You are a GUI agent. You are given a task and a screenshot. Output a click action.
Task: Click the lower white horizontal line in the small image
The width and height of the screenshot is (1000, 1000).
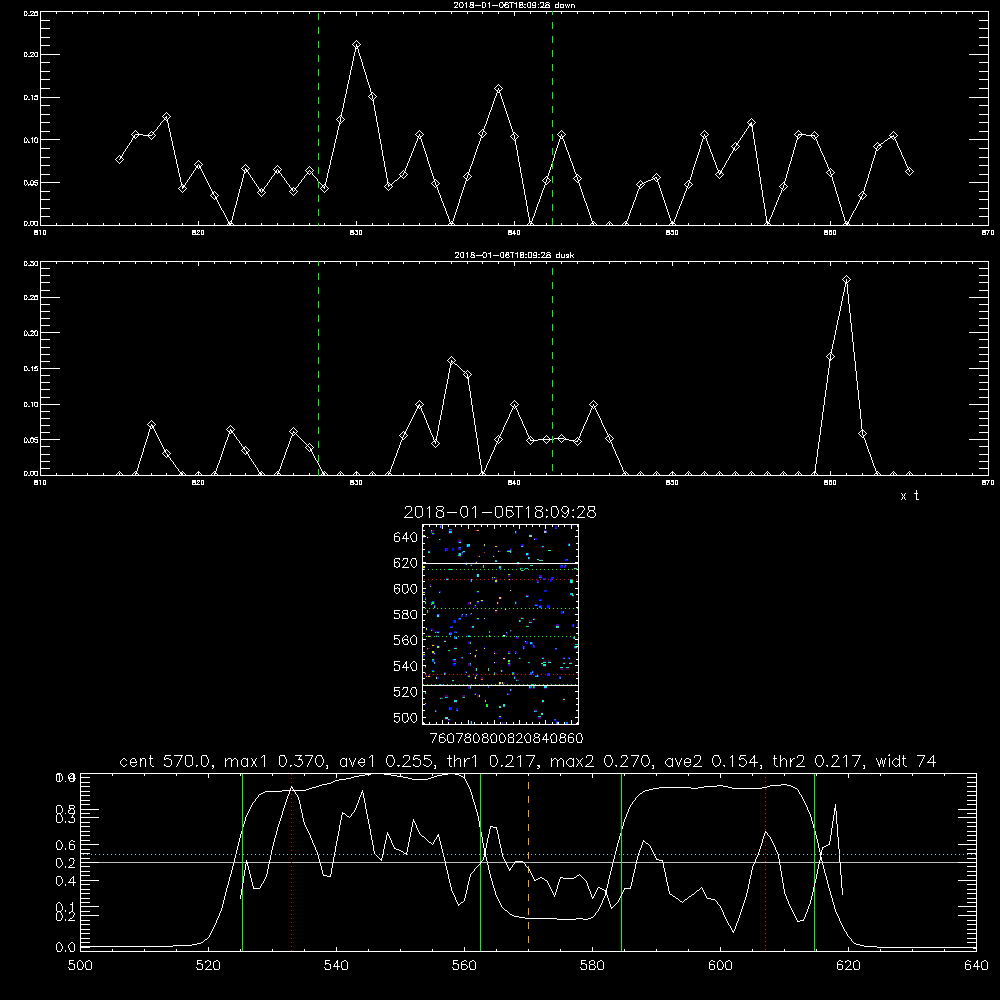tap(501, 686)
